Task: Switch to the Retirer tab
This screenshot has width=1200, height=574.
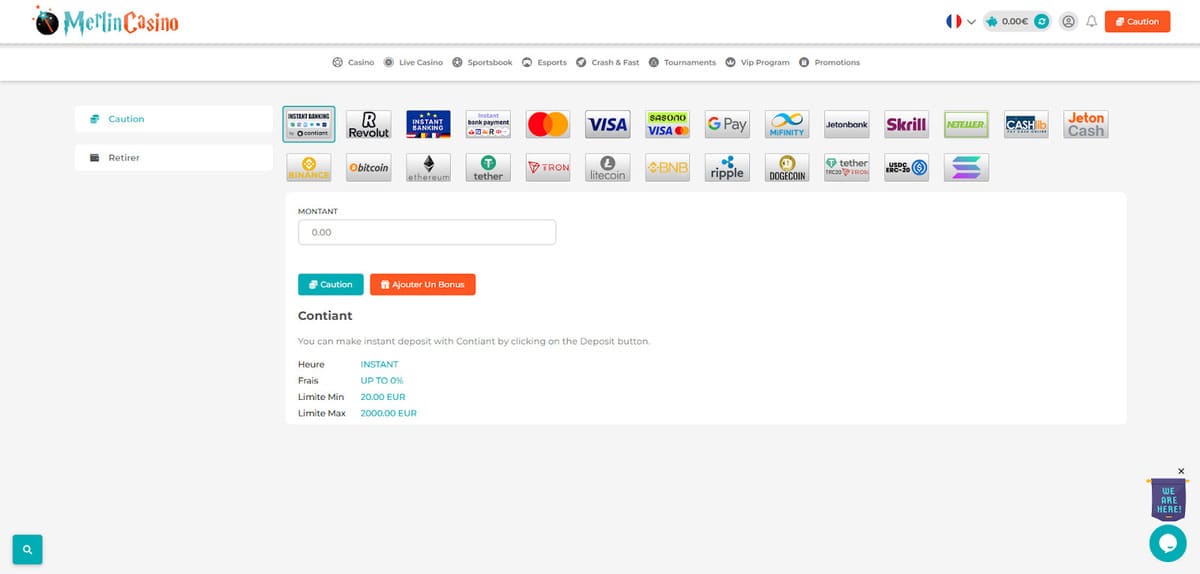Action: 173,158
